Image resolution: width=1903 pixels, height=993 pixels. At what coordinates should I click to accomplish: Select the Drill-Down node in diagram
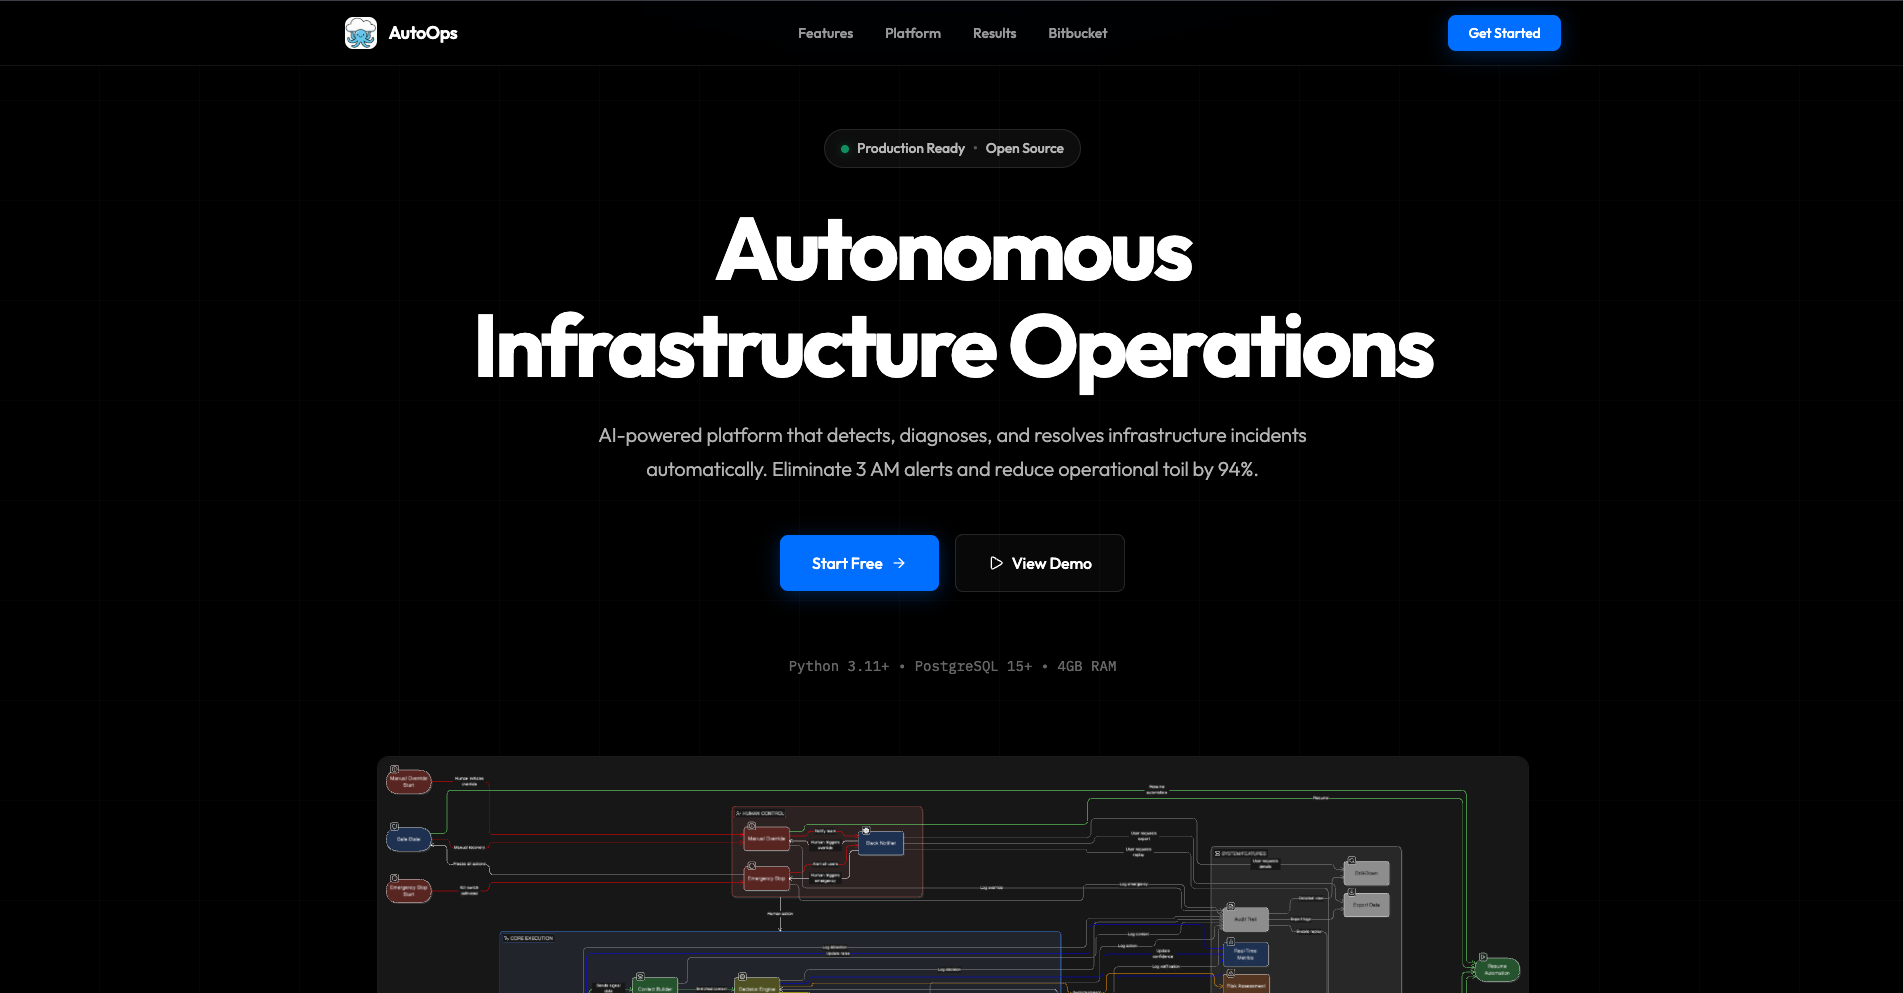[x=1366, y=873]
